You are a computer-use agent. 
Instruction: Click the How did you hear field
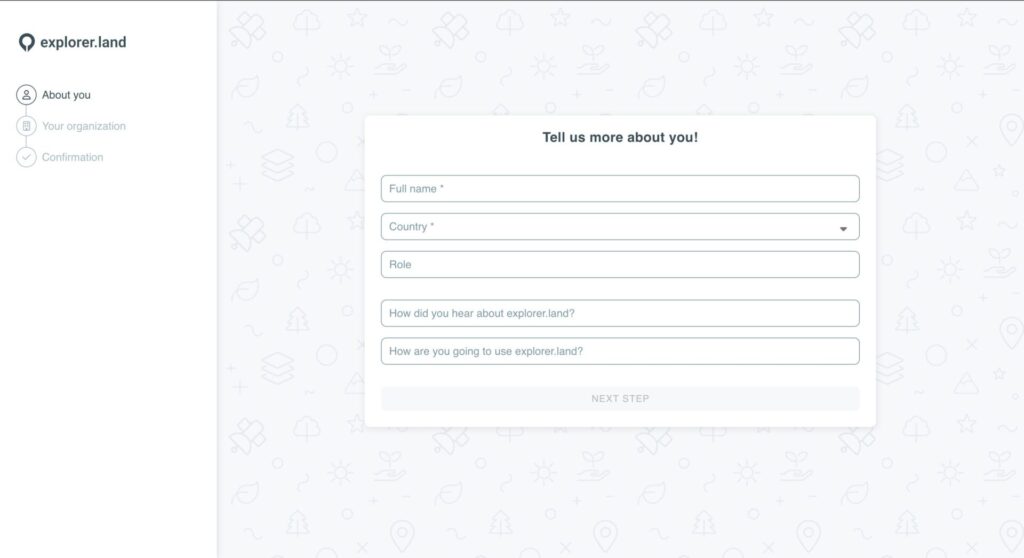click(x=620, y=313)
